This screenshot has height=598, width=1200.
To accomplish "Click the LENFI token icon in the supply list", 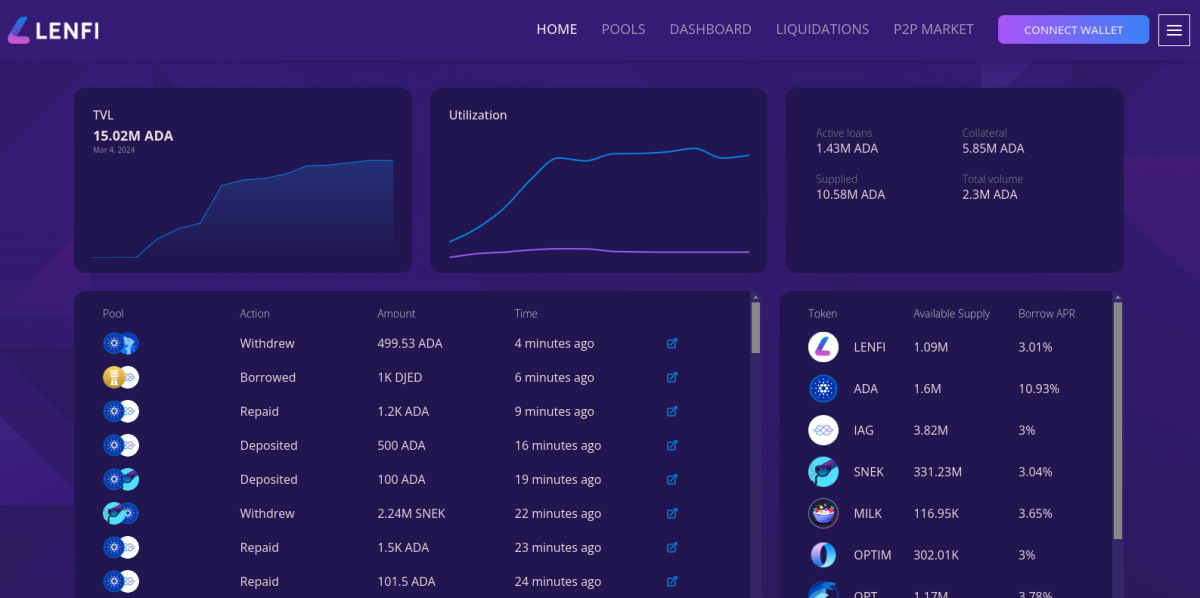I will point(823,347).
